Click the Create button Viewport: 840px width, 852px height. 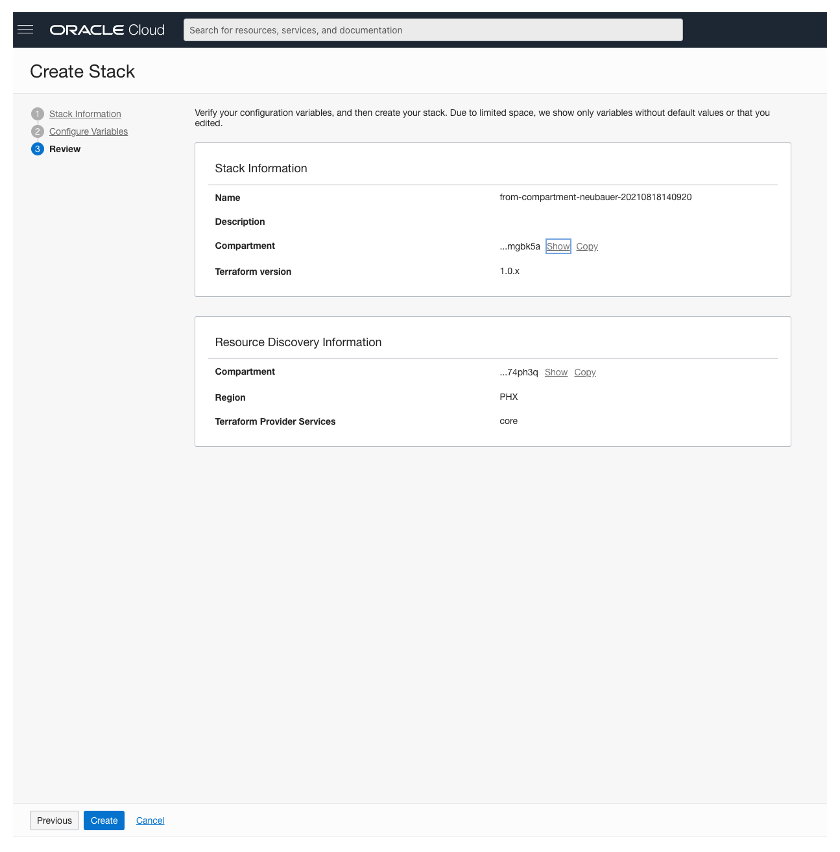tap(104, 820)
